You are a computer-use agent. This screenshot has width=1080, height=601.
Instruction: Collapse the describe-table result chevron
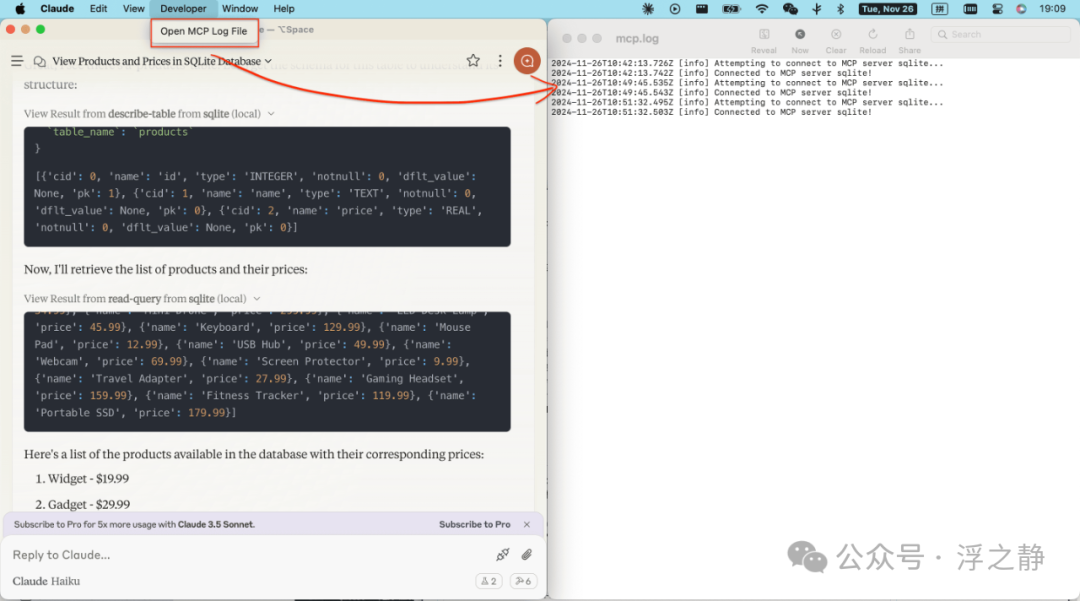coord(271,114)
